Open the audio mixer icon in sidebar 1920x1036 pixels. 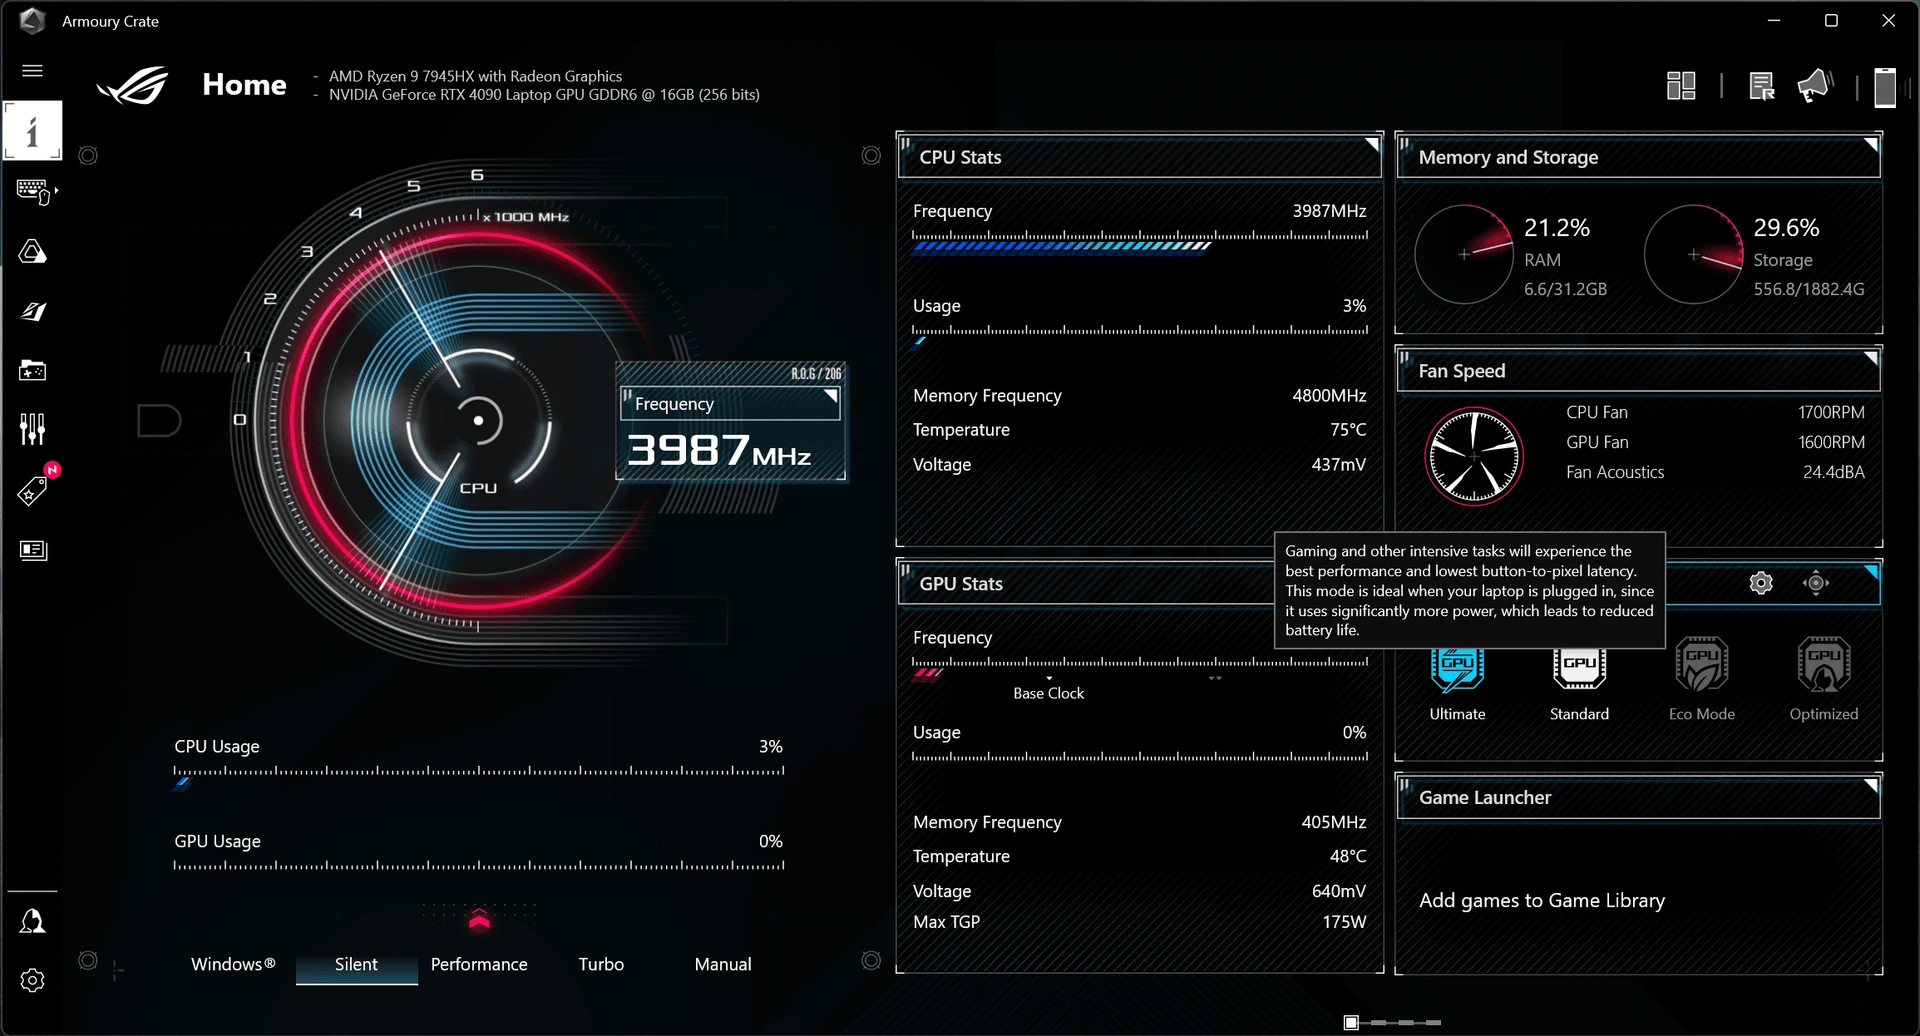tap(33, 428)
